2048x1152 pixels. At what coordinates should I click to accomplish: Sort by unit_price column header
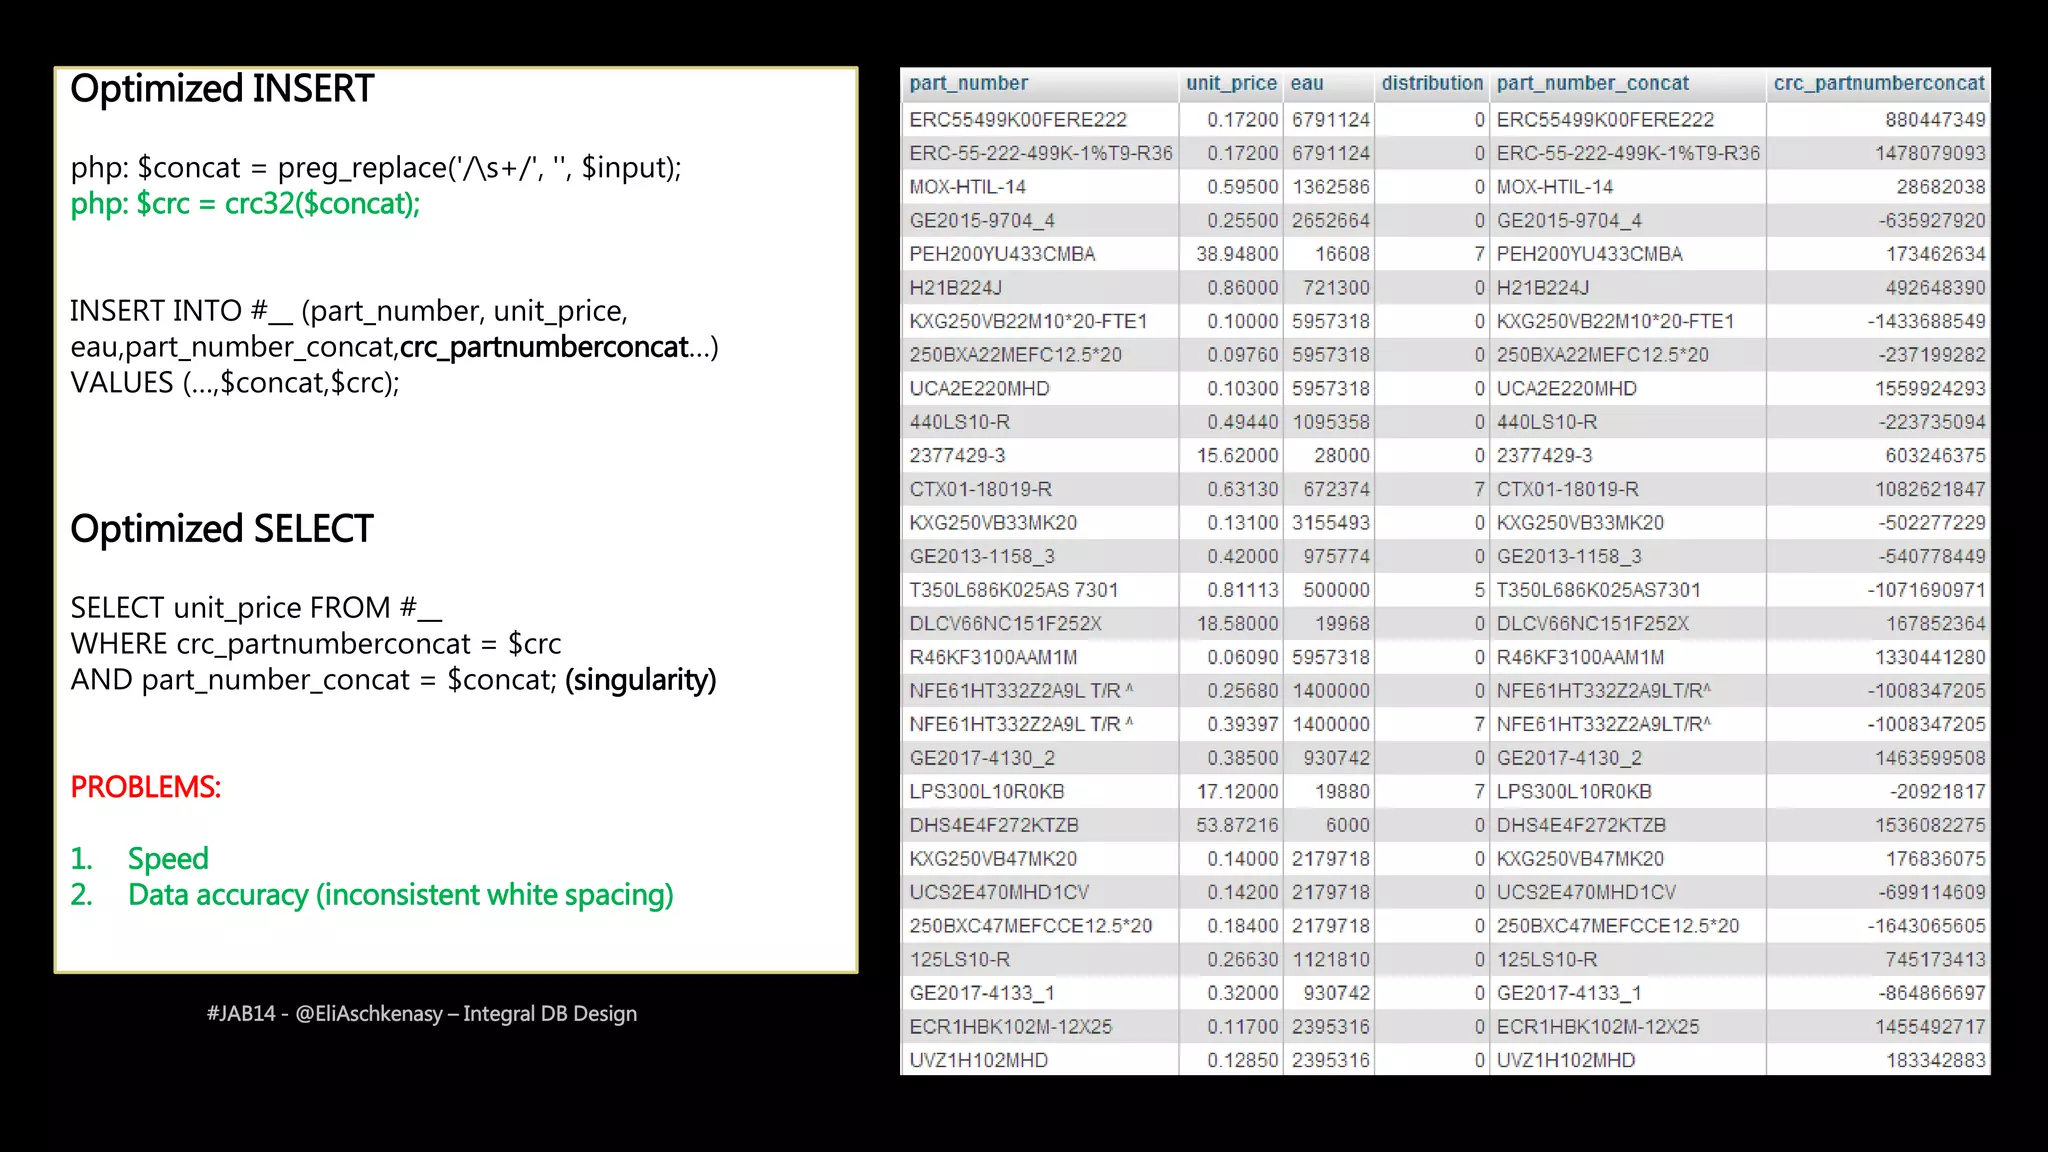[1231, 83]
